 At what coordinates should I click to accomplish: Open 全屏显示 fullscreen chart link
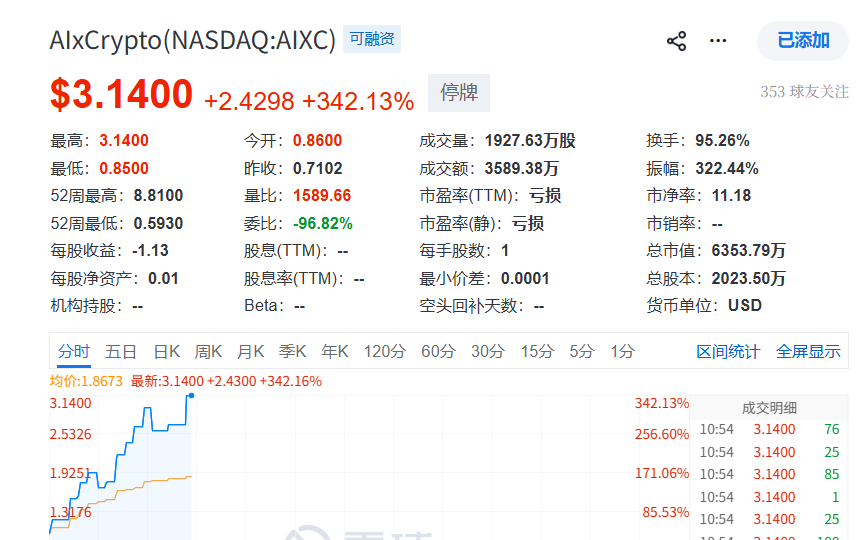coord(808,352)
